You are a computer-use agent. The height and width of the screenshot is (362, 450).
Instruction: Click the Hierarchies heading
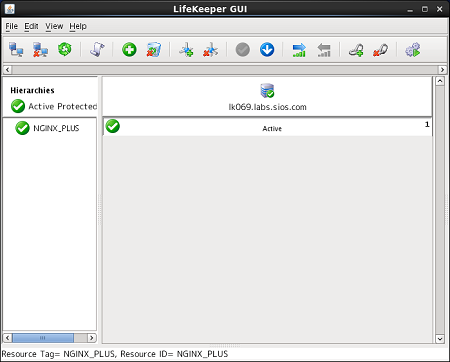[x=32, y=90]
